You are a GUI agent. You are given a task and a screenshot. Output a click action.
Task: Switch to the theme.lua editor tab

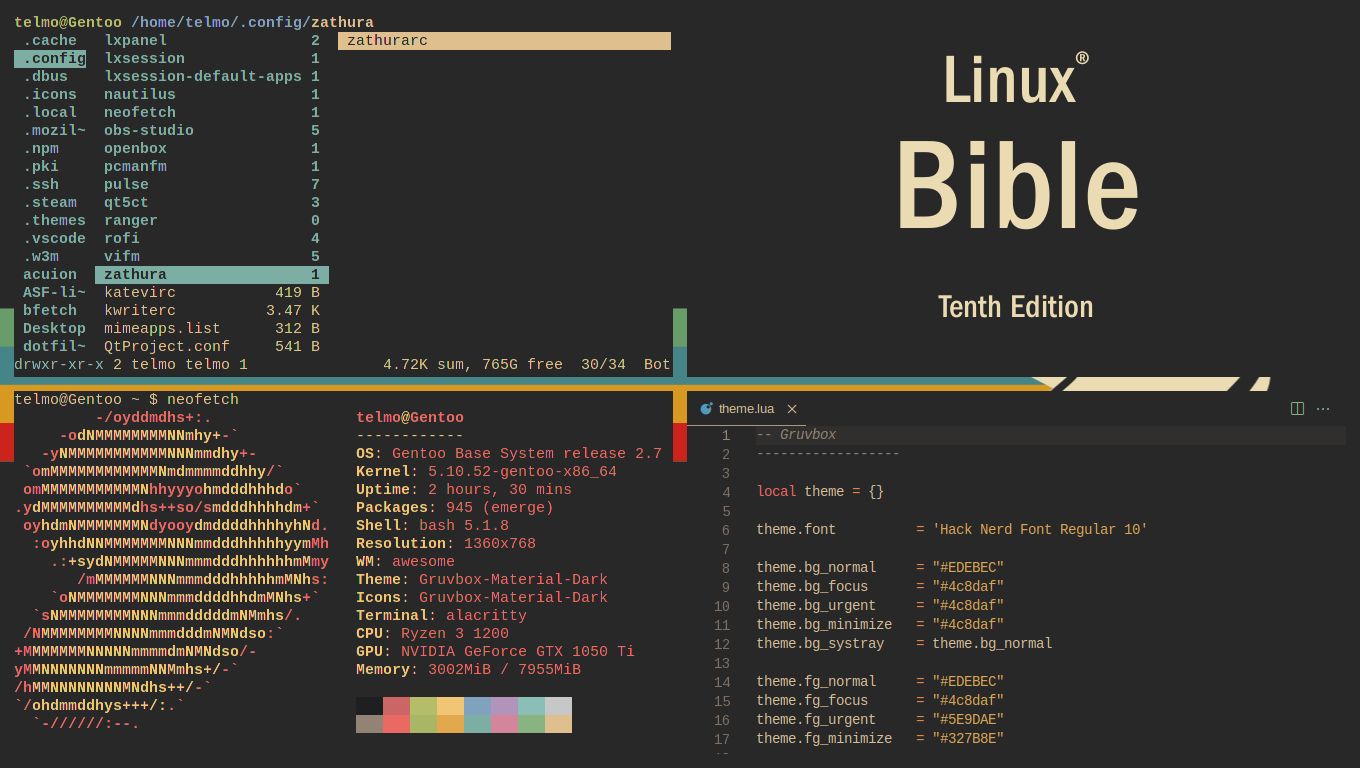(x=745, y=408)
